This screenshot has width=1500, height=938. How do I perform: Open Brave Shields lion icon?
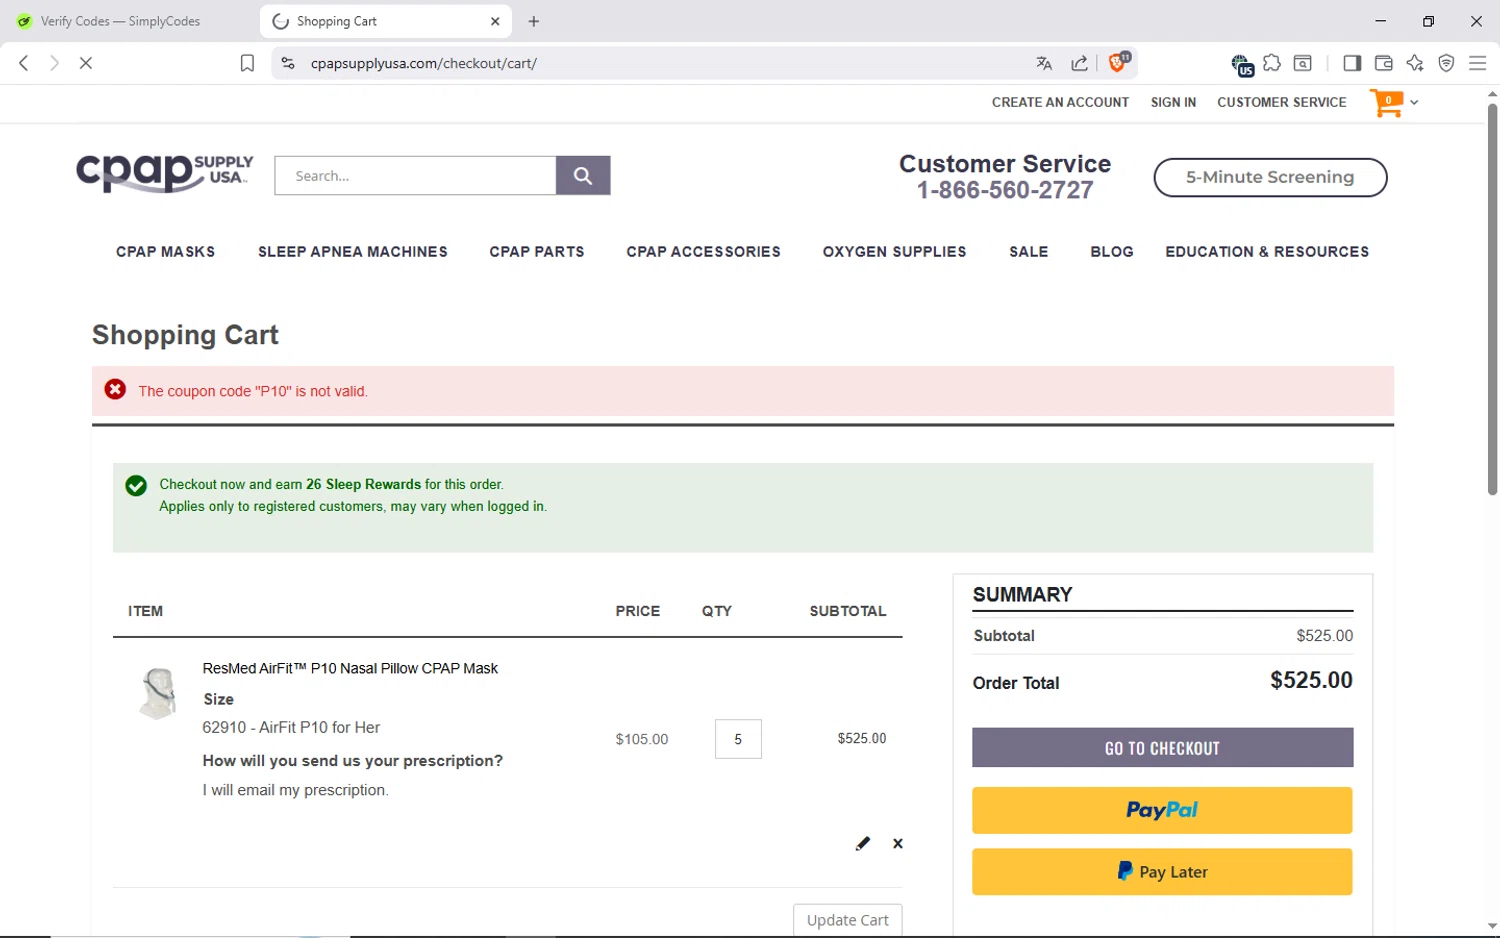click(x=1118, y=62)
